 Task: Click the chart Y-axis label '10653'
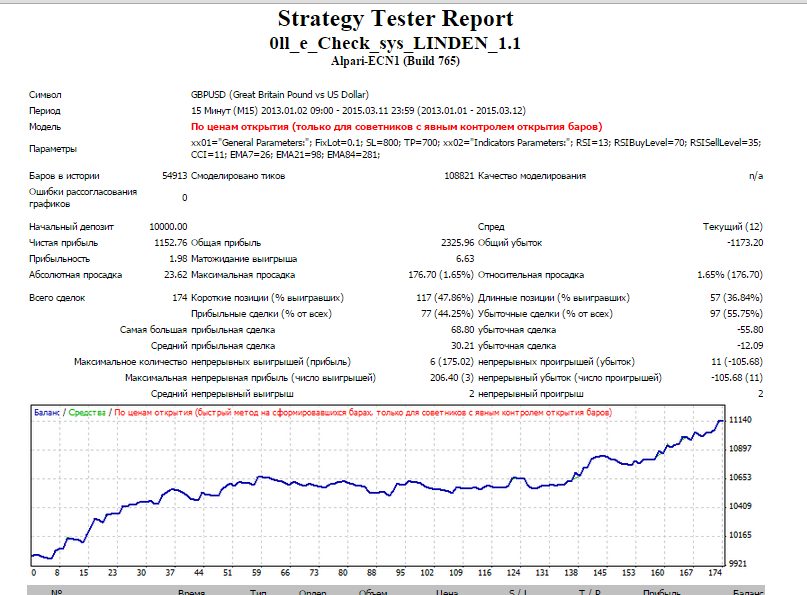740,477
